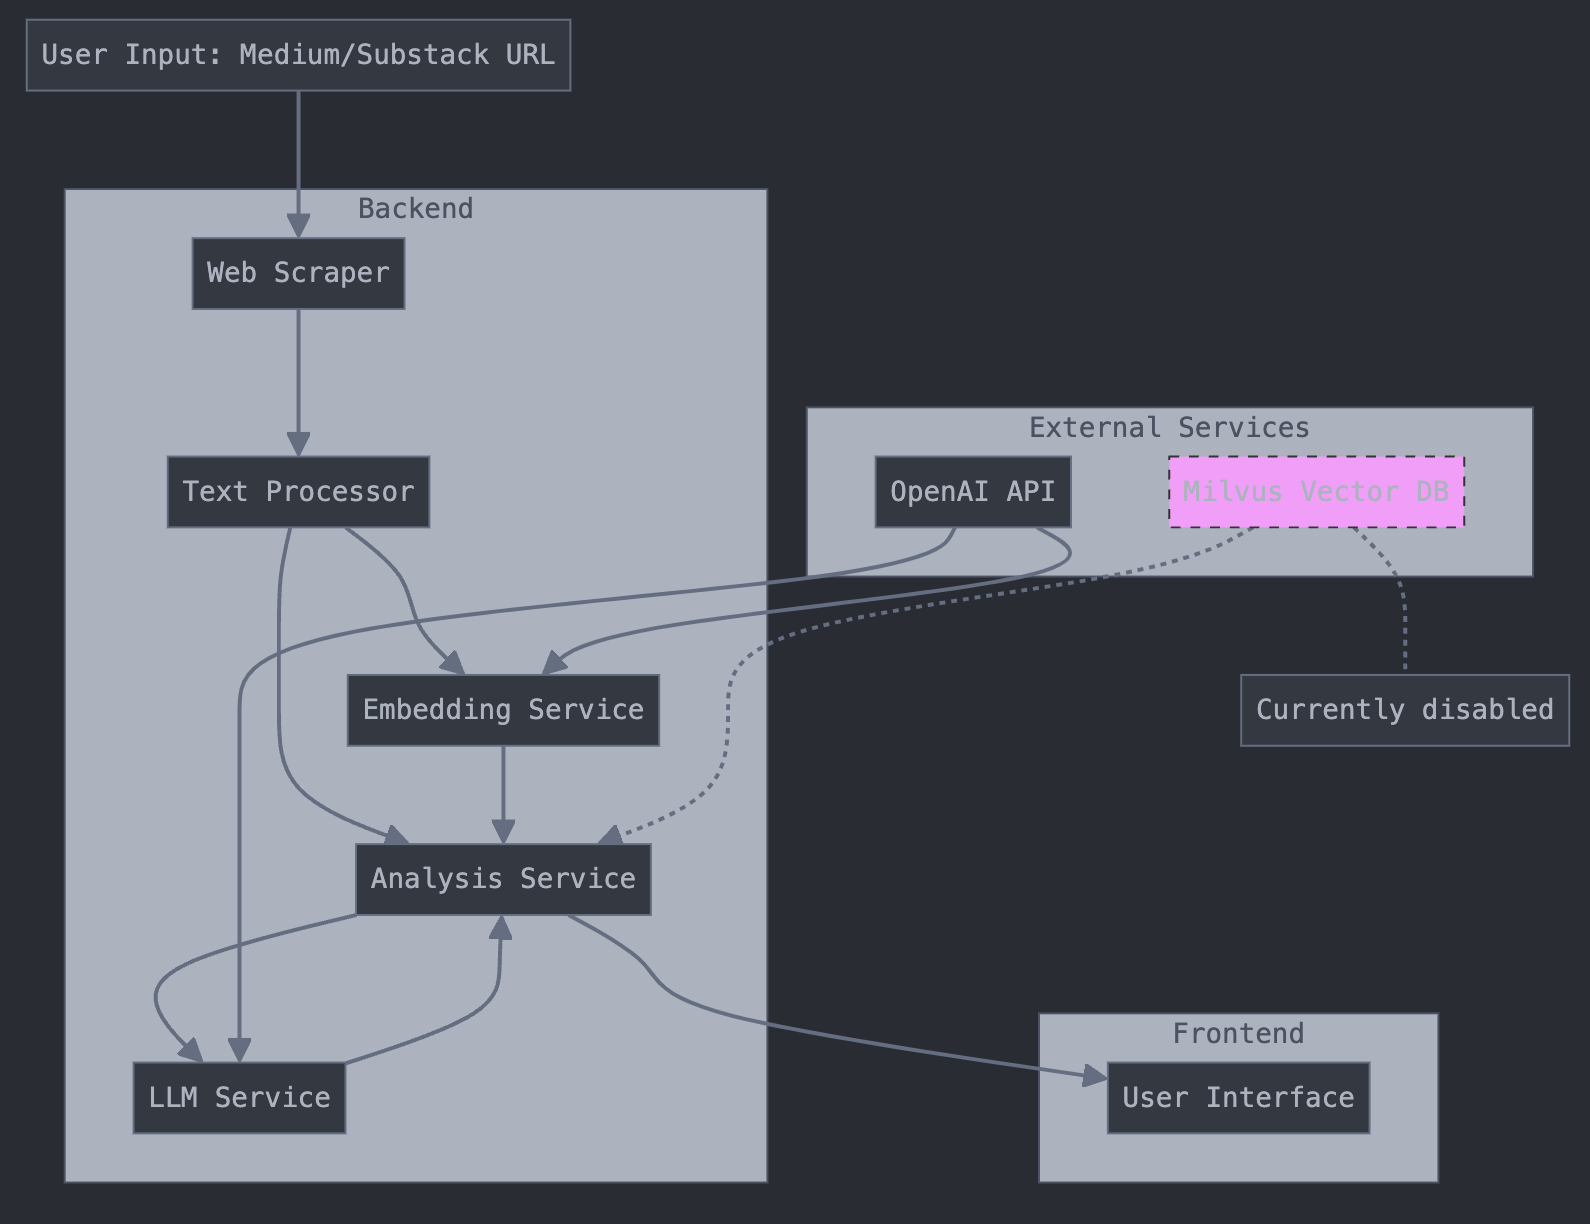1590x1224 pixels.
Task: Select the Text Processor box
Action: coord(298,492)
